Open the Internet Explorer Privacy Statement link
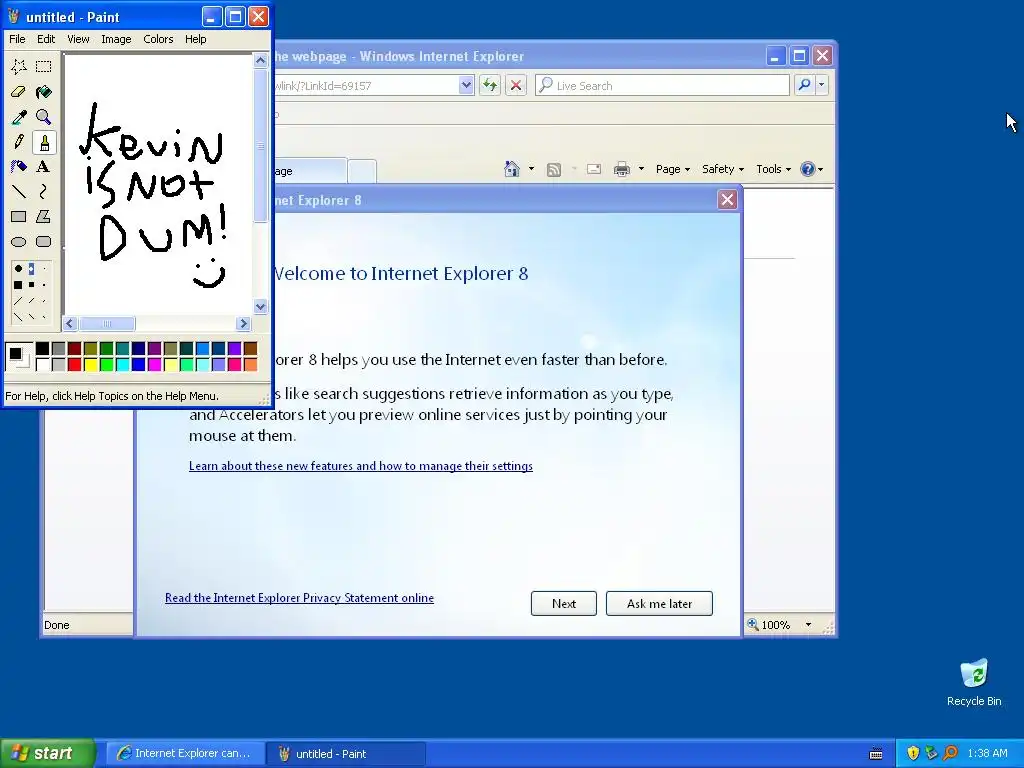This screenshot has width=1024, height=768. tap(299, 598)
